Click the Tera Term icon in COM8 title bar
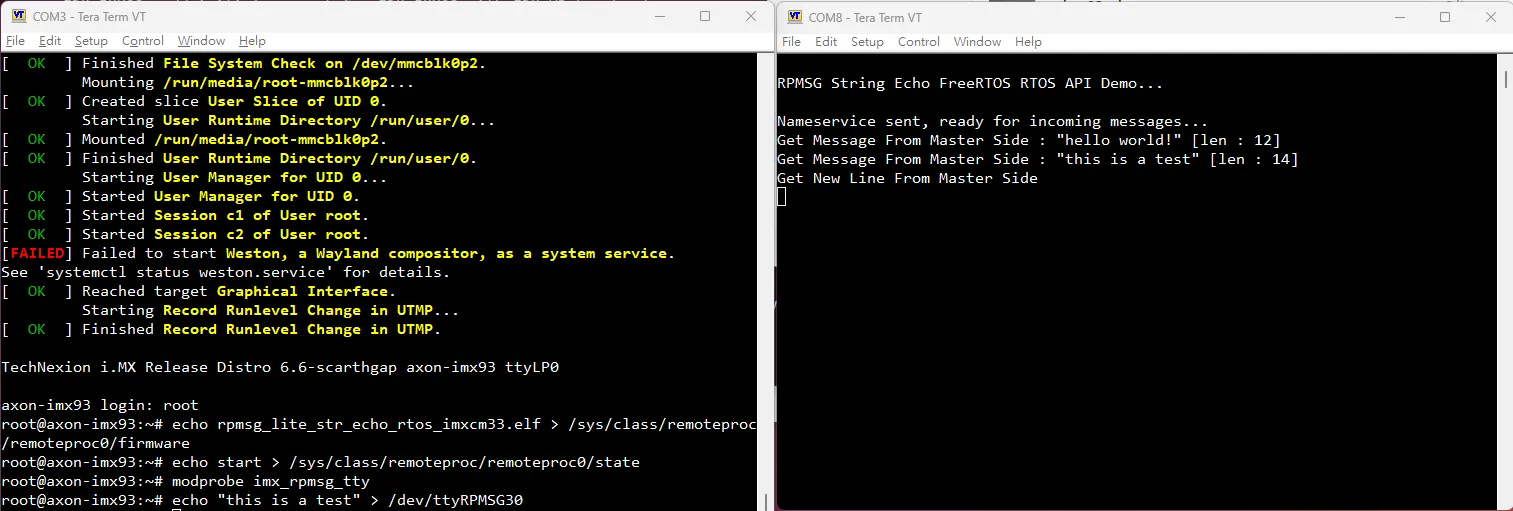Image resolution: width=1513 pixels, height=511 pixels. (x=794, y=17)
